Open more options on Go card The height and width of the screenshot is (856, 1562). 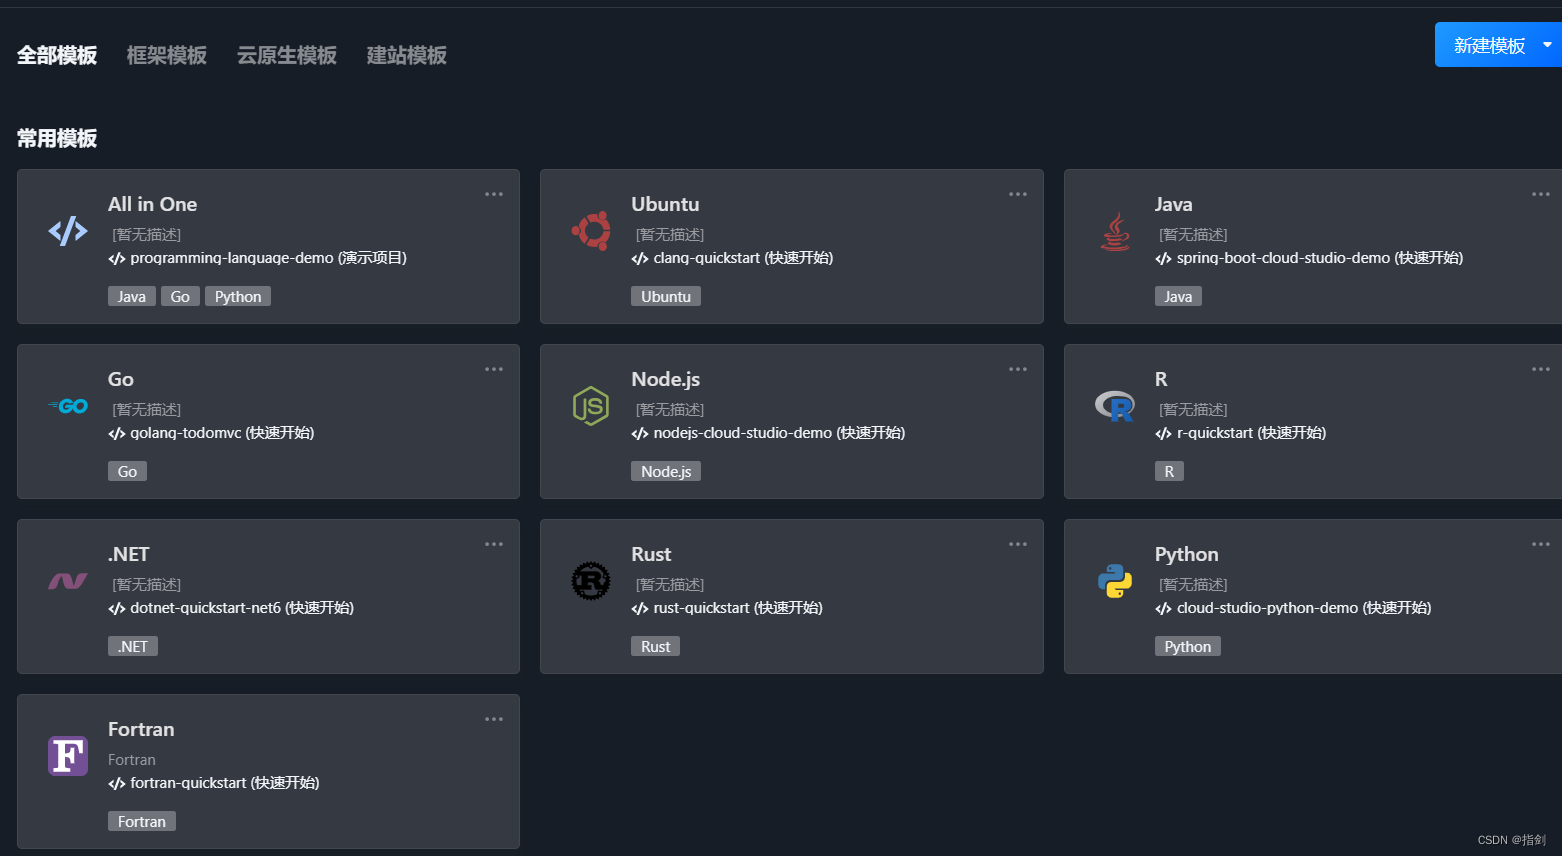tap(494, 369)
